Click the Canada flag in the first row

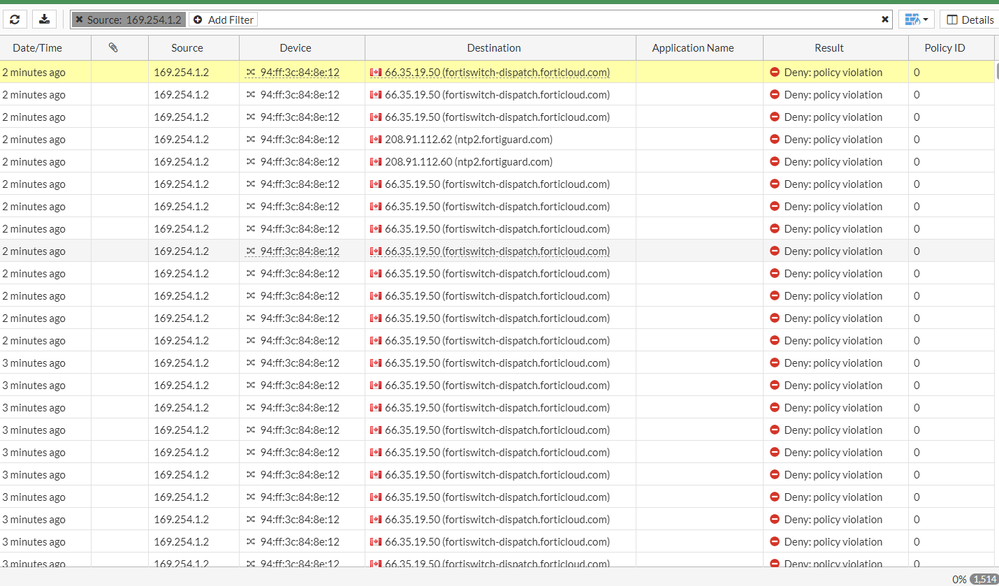[x=376, y=72]
